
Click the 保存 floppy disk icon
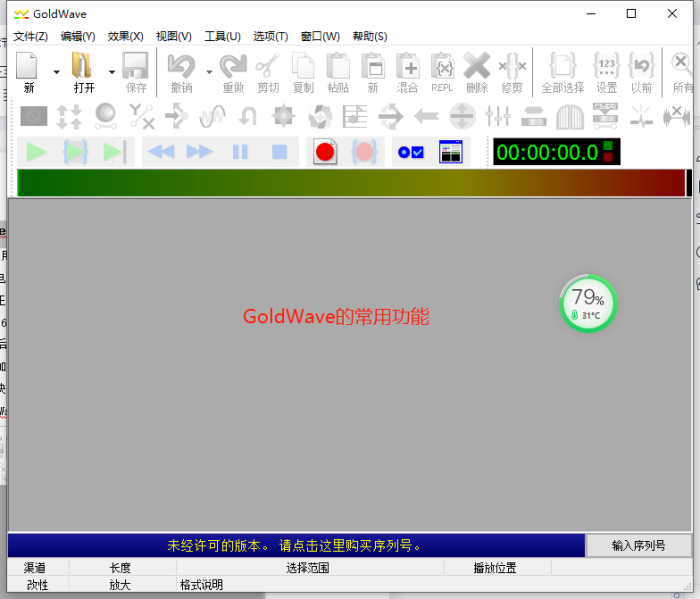[136, 71]
